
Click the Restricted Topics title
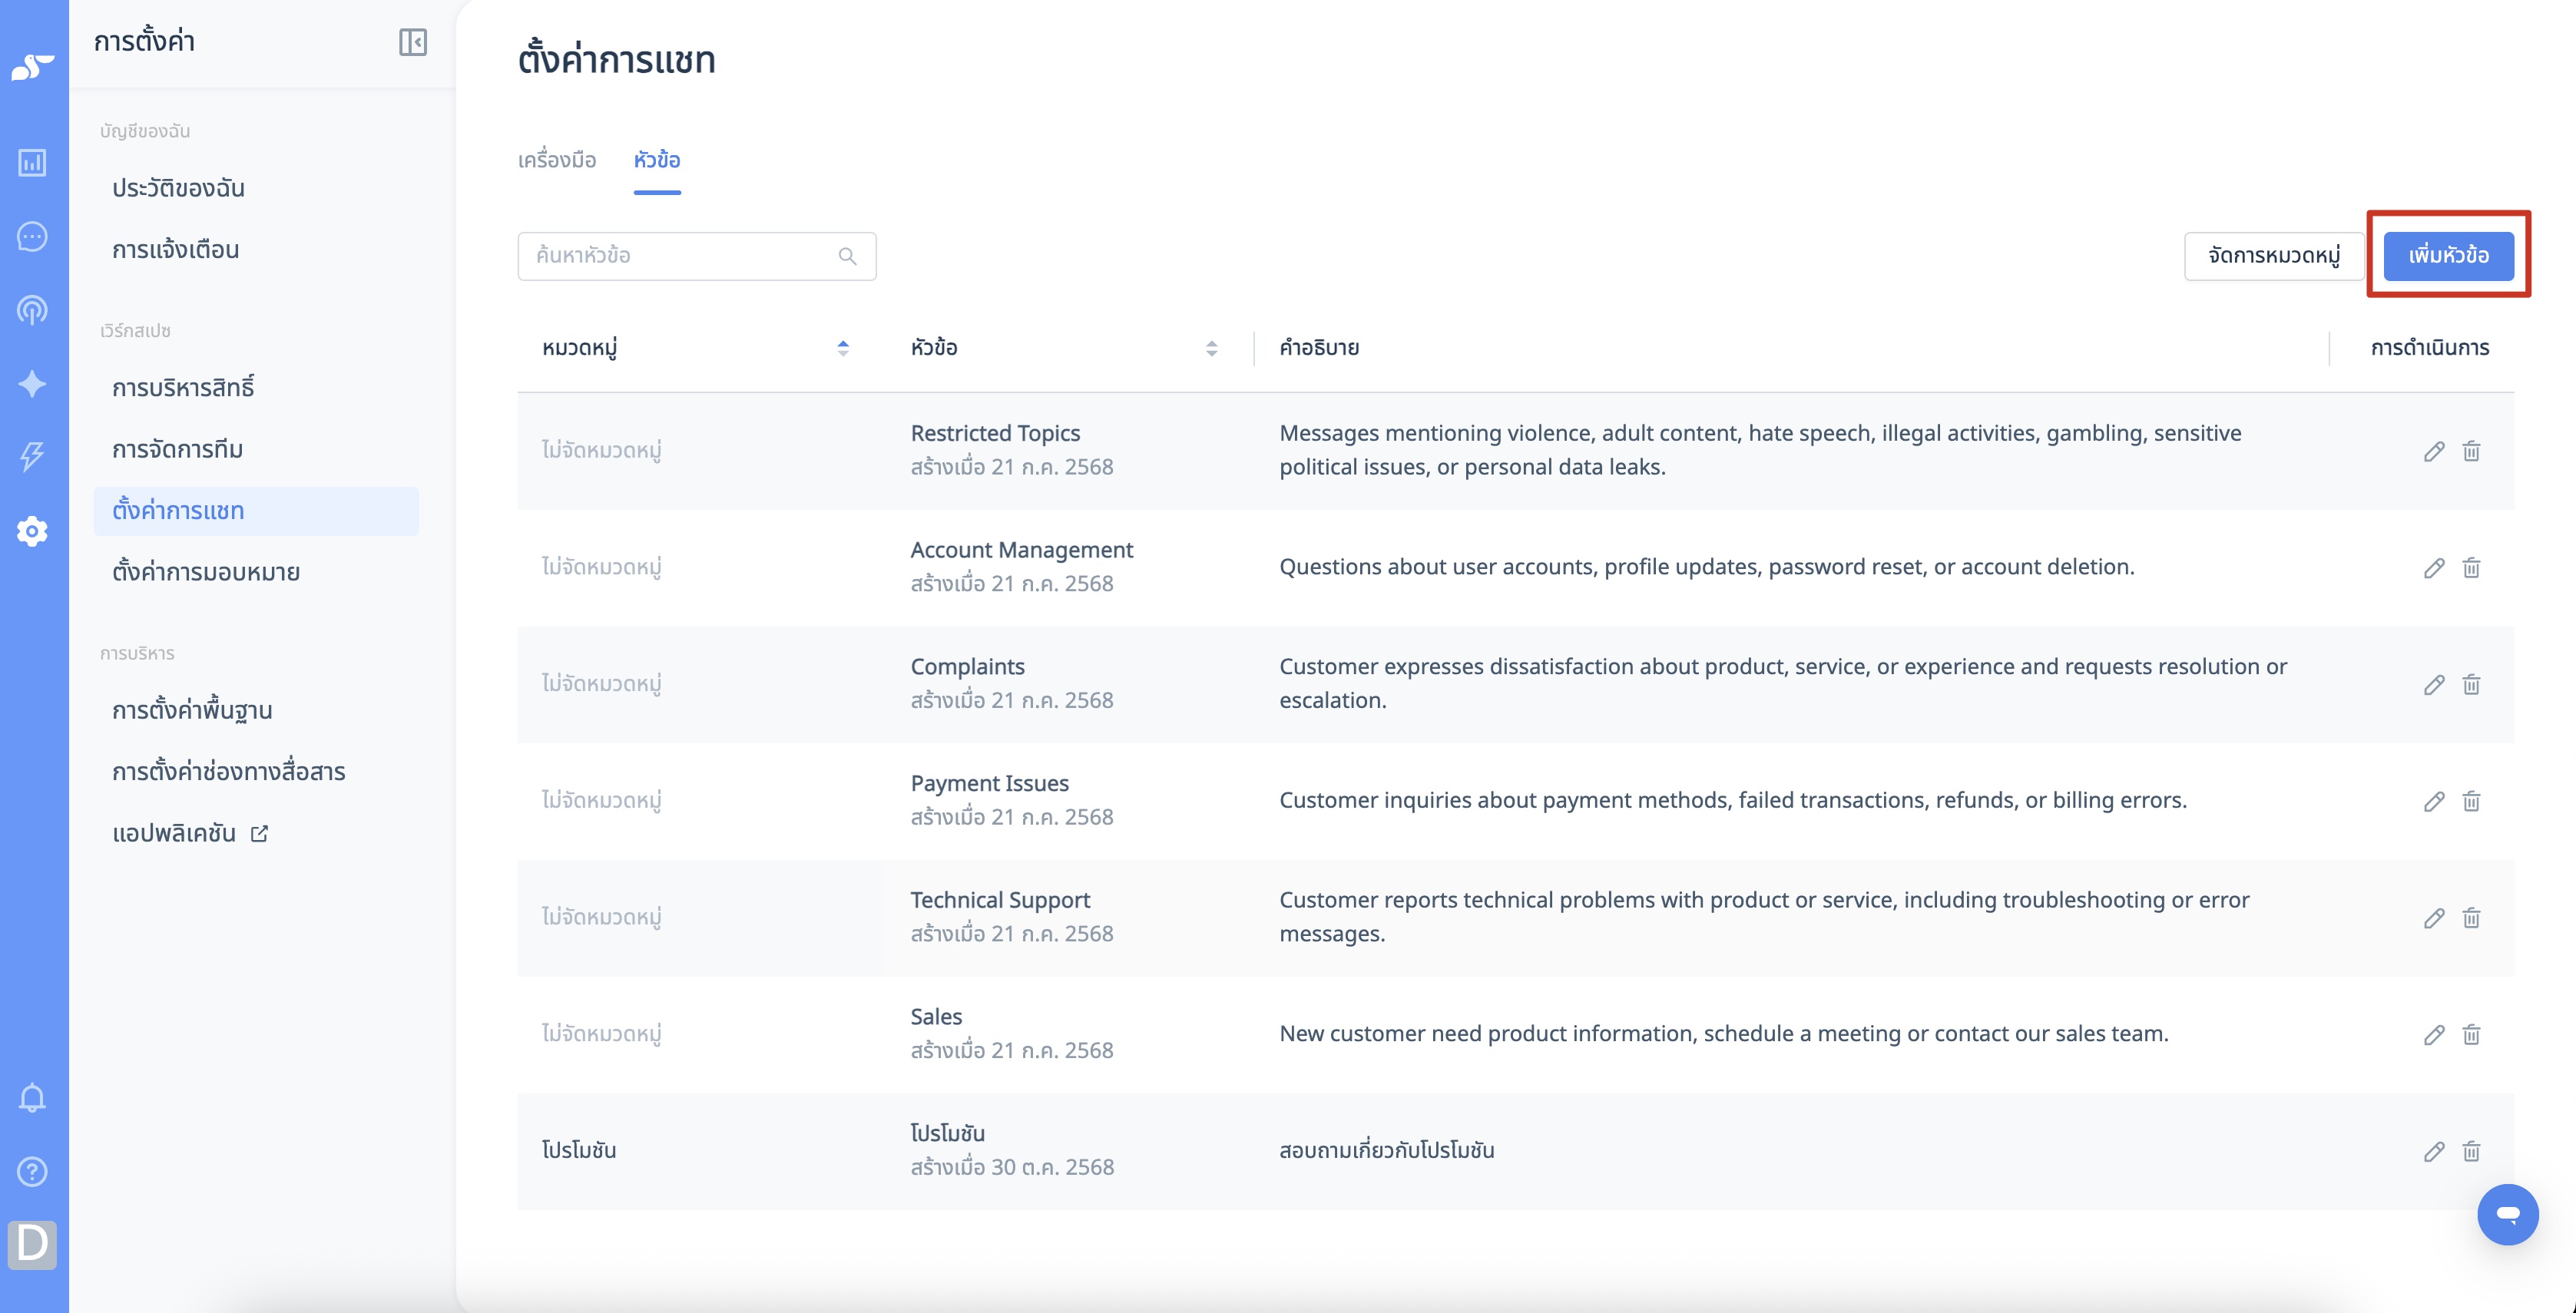pos(995,433)
